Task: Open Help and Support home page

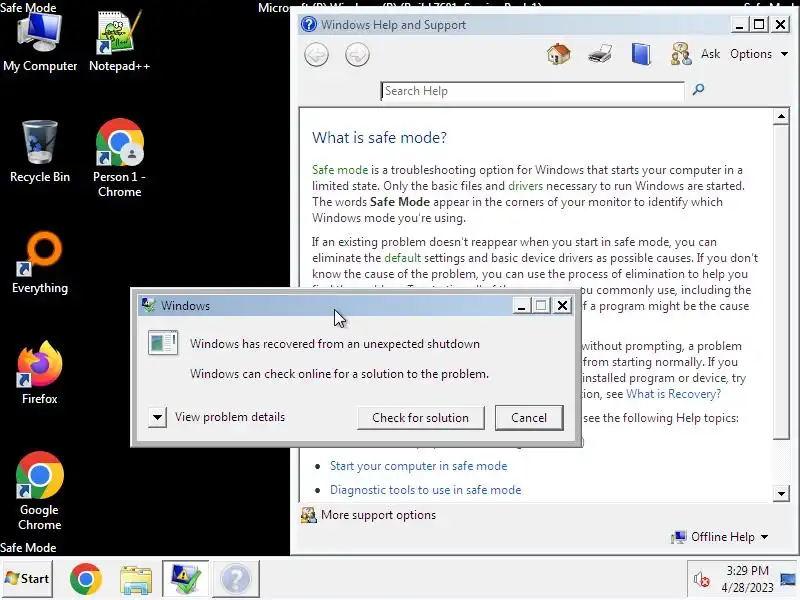Action: [559, 54]
